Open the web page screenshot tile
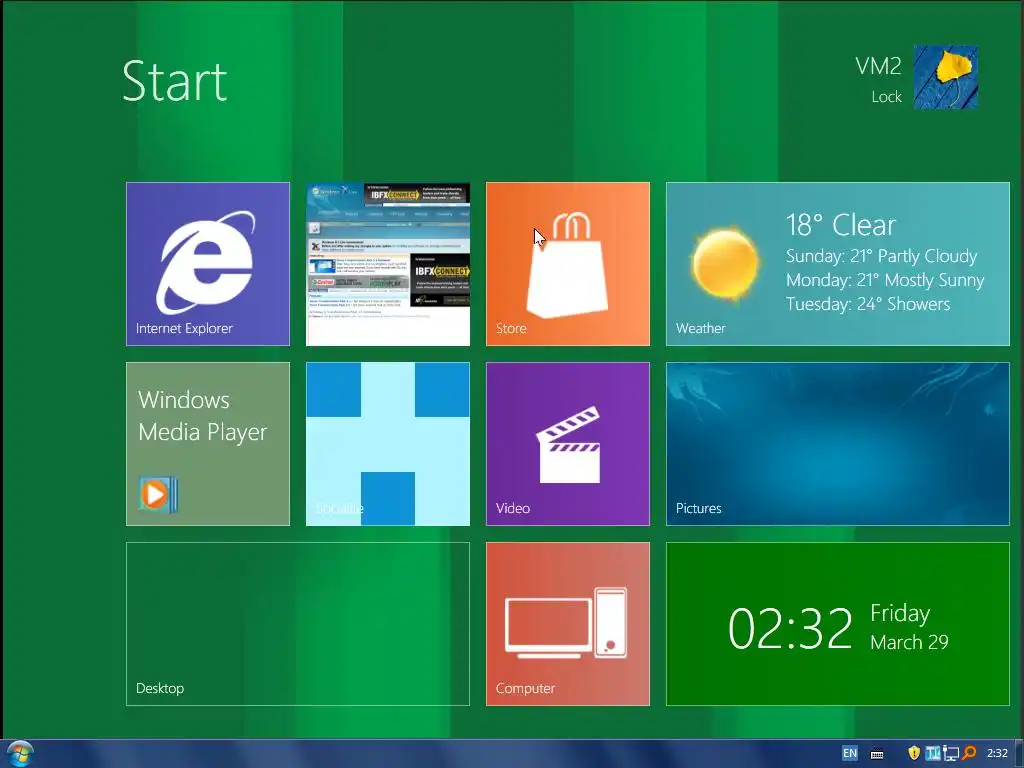This screenshot has height=768, width=1024. tap(388, 264)
